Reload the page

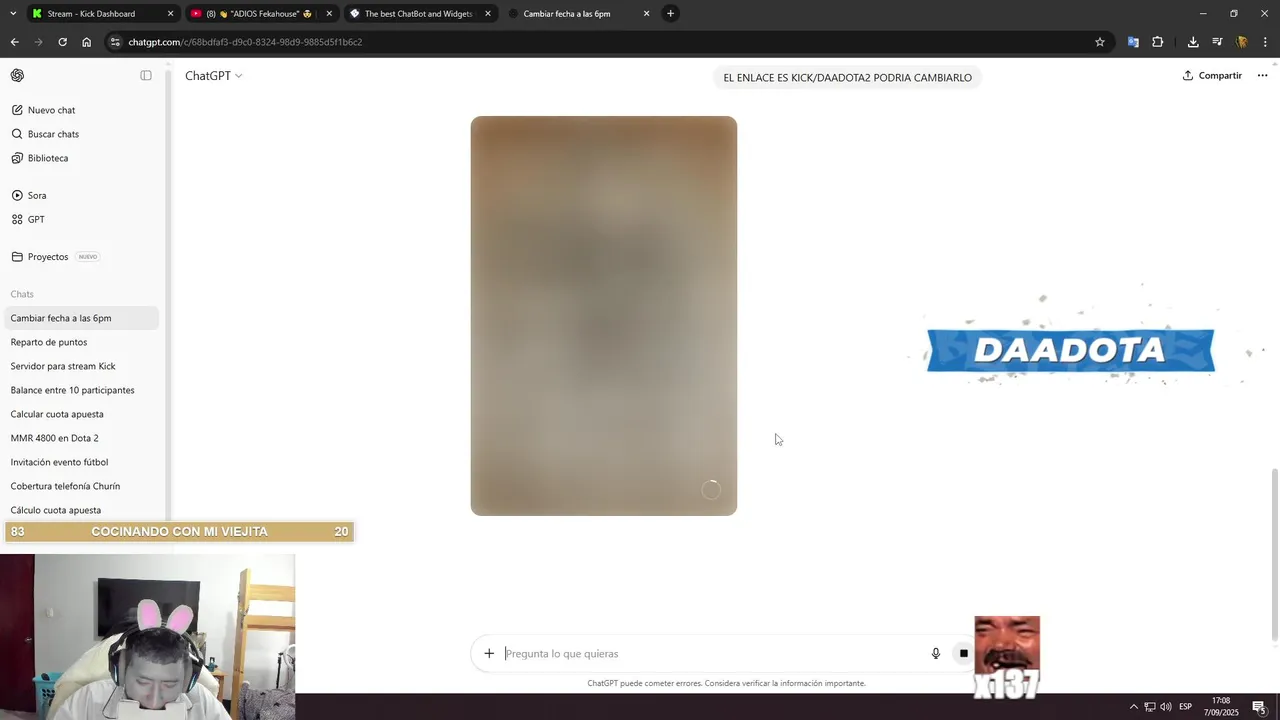(x=62, y=42)
